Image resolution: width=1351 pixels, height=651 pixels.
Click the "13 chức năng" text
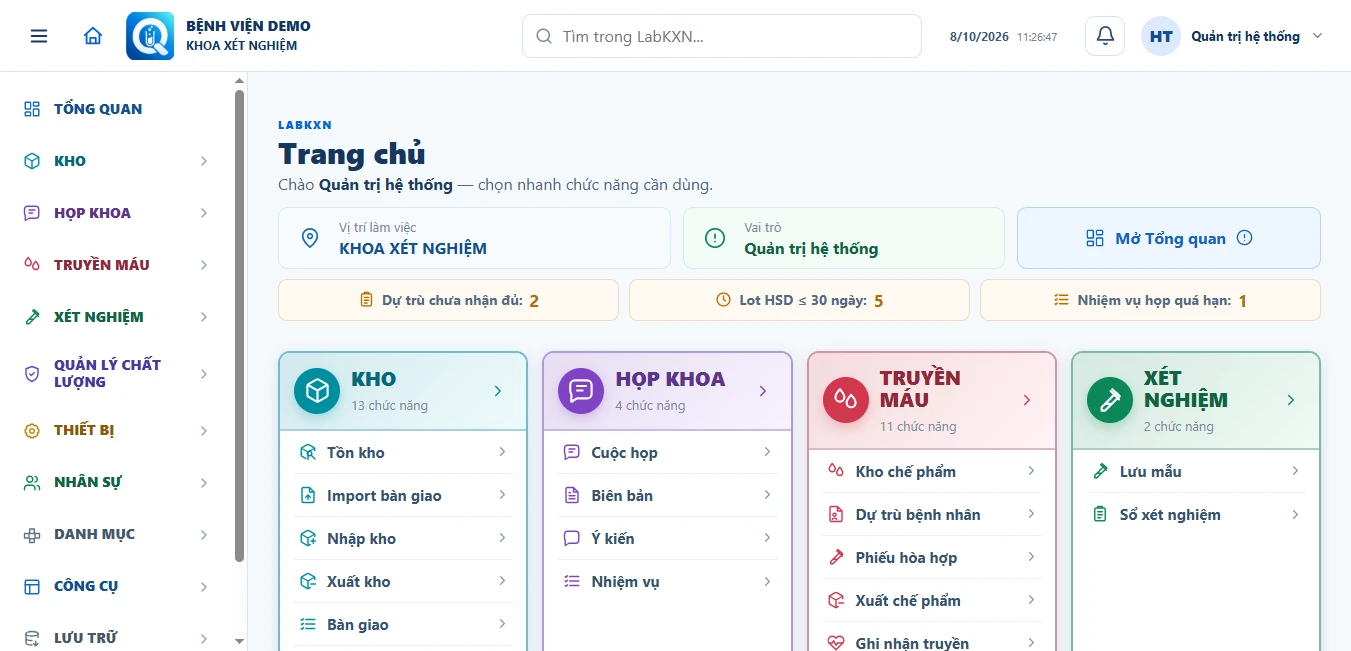pyautogui.click(x=389, y=405)
